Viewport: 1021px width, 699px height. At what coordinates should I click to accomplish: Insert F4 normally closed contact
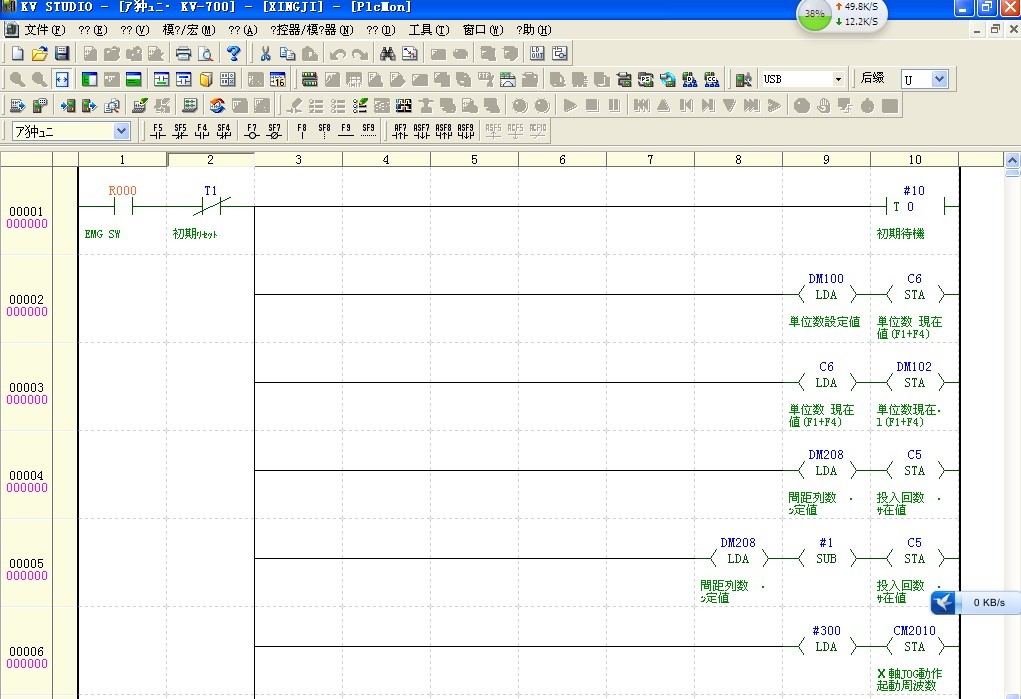pyautogui.click(x=202, y=131)
